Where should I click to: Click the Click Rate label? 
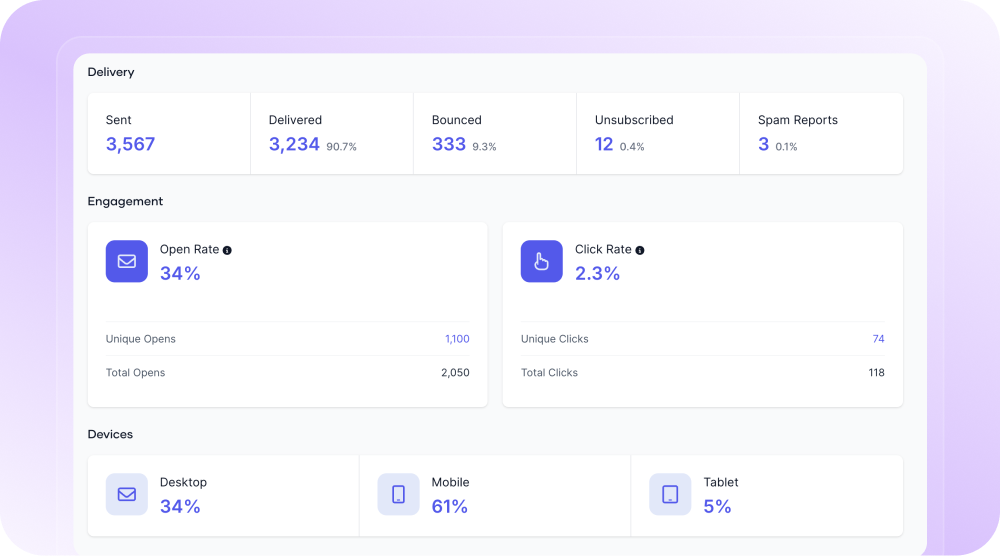(603, 249)
